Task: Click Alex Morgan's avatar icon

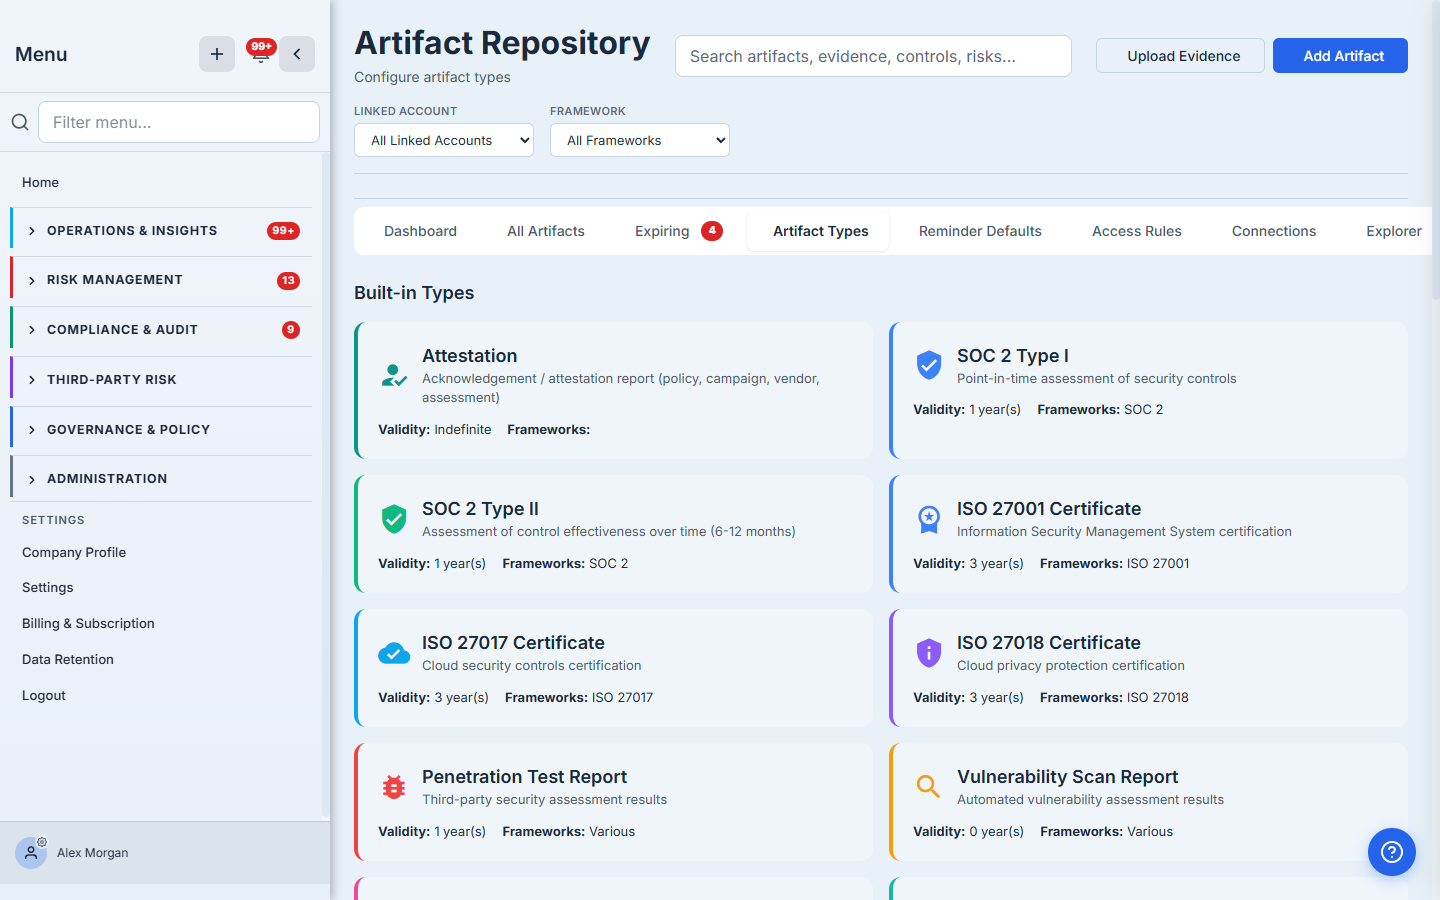Action: [31, 853]
